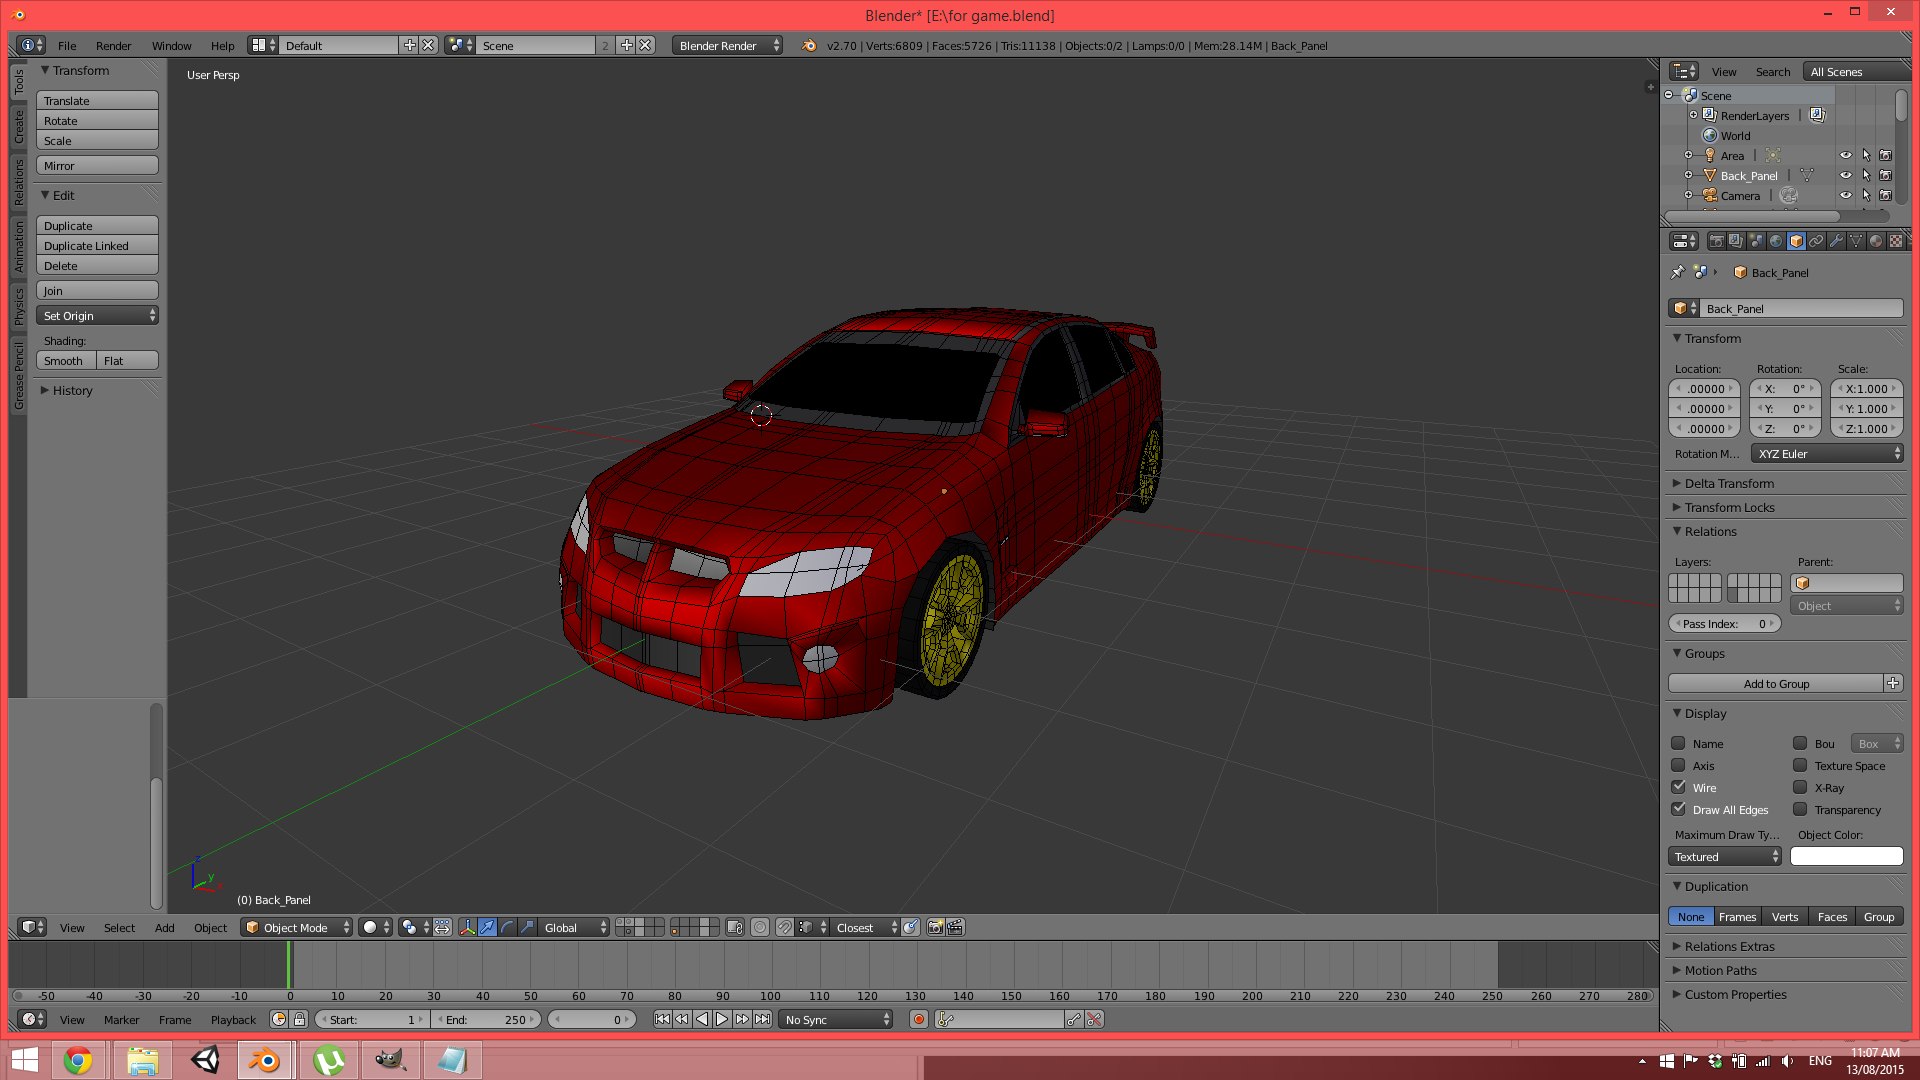Click the record auto-keyframe button in the timeline

(x=919, y=1019)
